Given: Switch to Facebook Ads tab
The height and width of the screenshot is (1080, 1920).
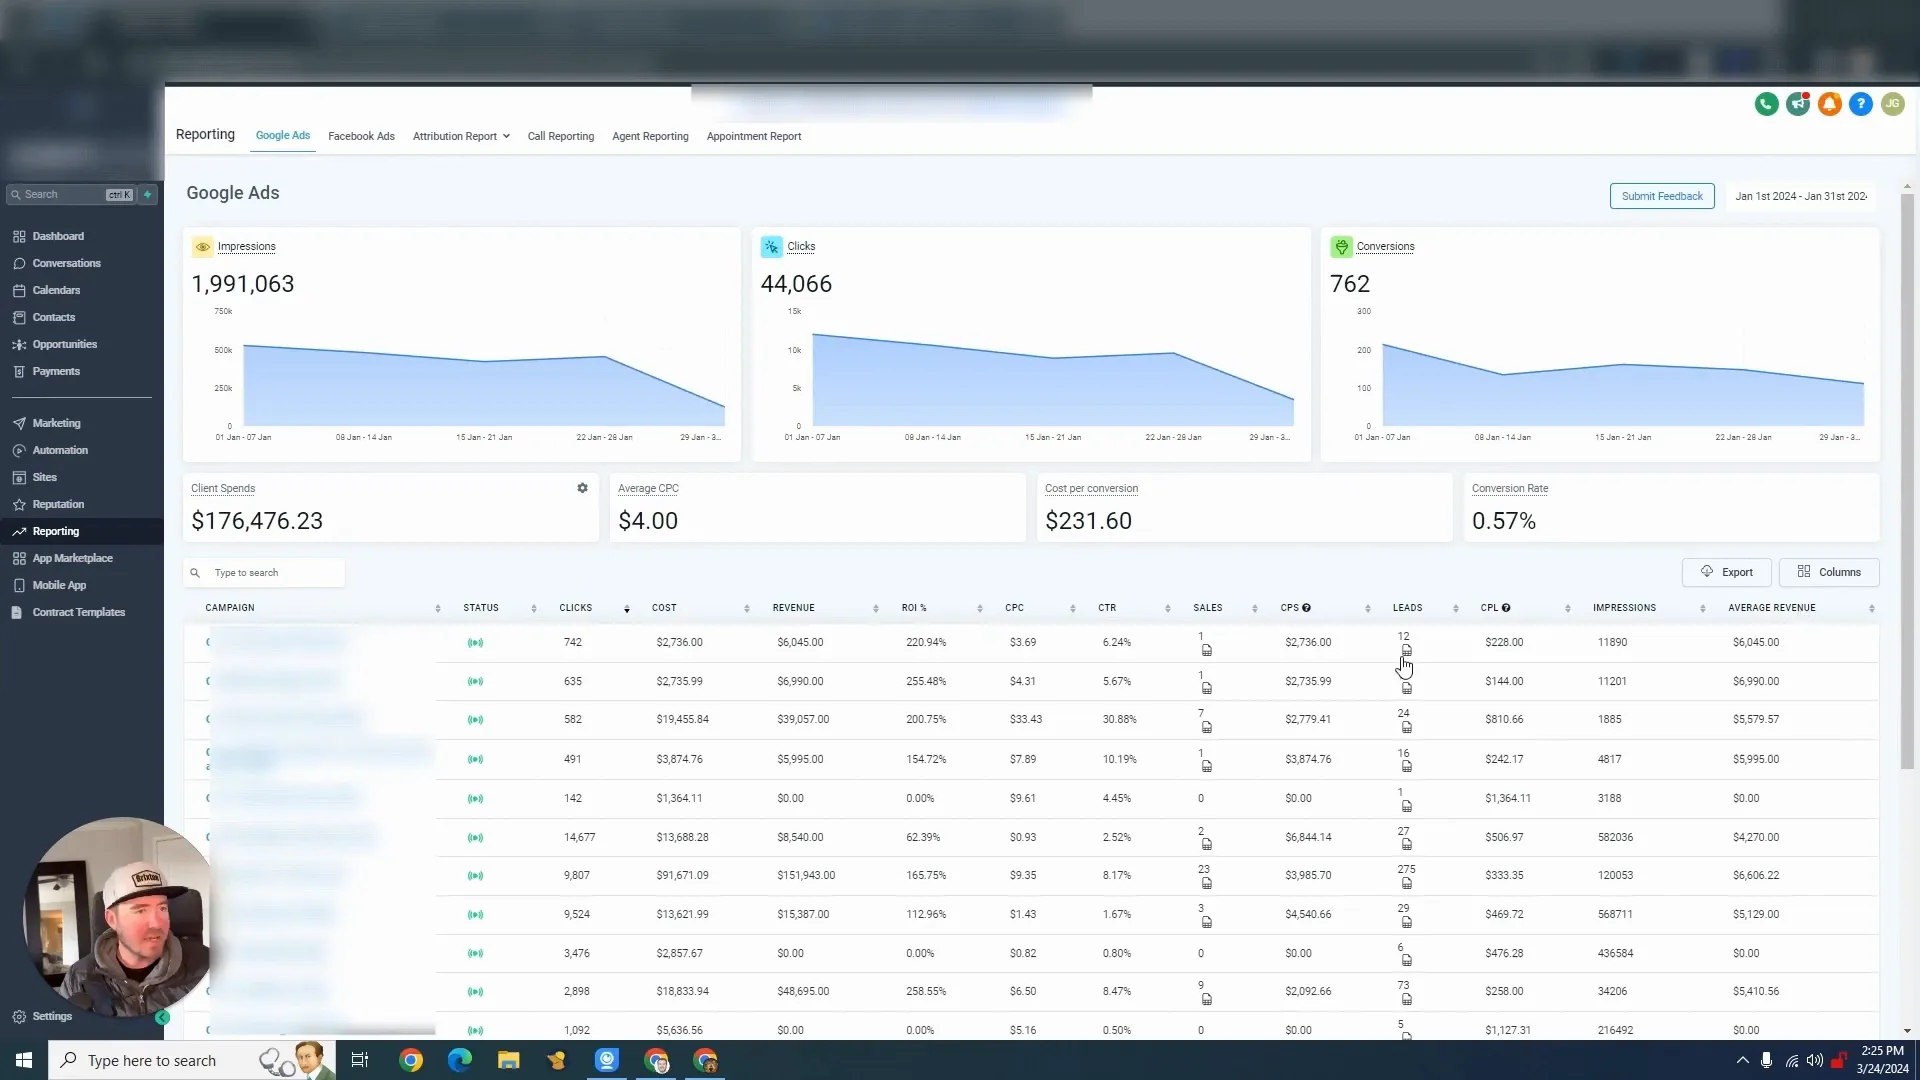Looking at the screenshot, I should click(x=361, y=136).
